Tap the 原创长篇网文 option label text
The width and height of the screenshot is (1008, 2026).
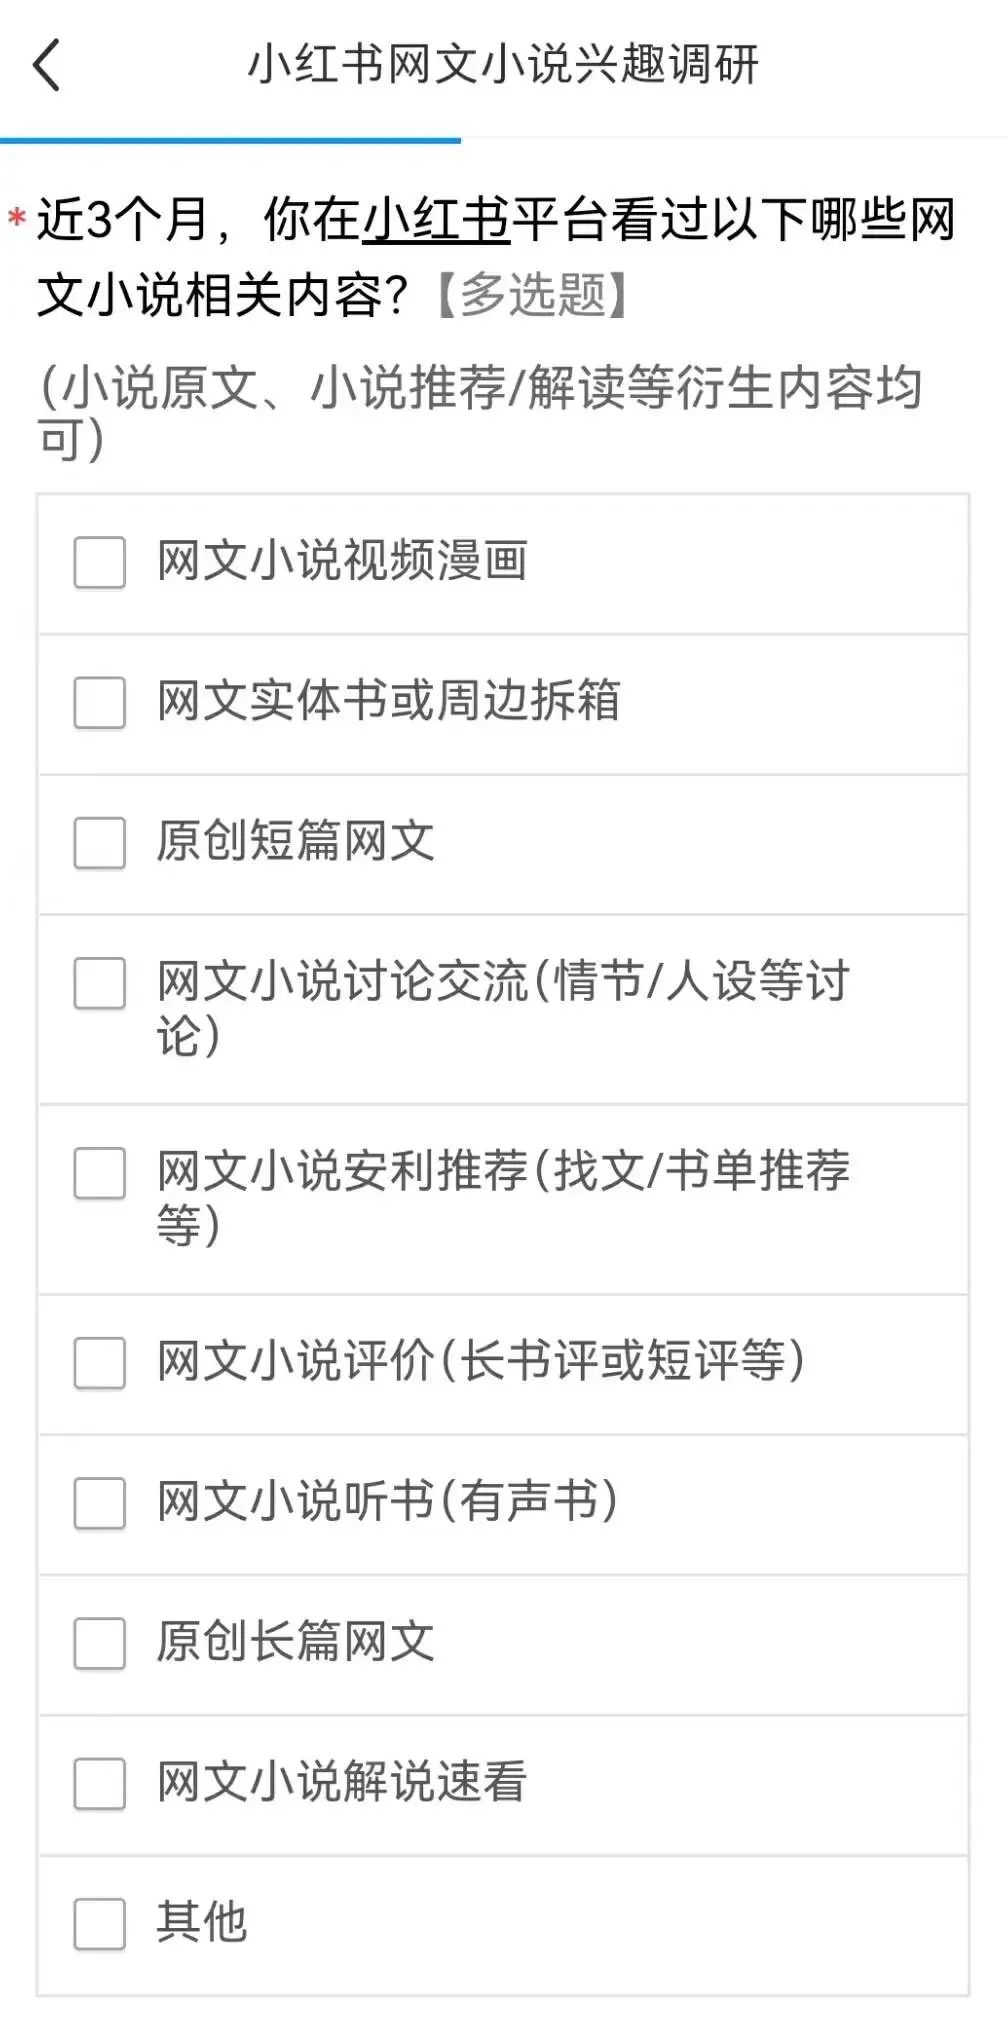coord(296,1642)
